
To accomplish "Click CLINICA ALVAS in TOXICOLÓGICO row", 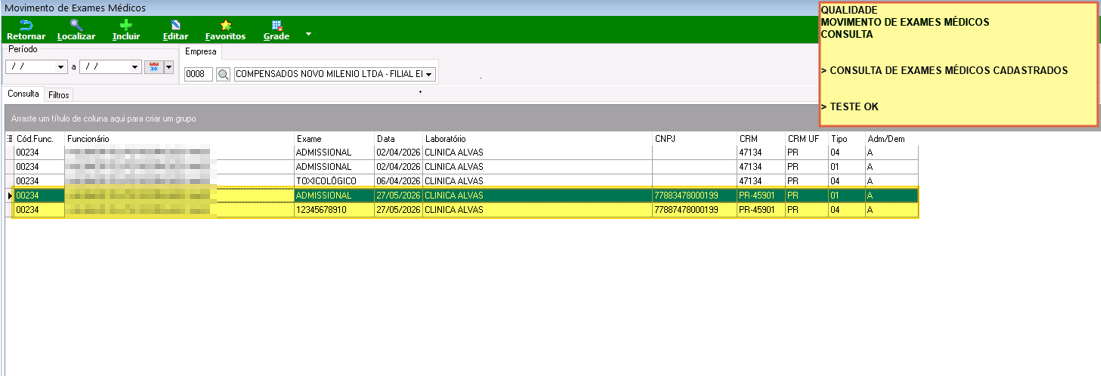I will point(537,181).
